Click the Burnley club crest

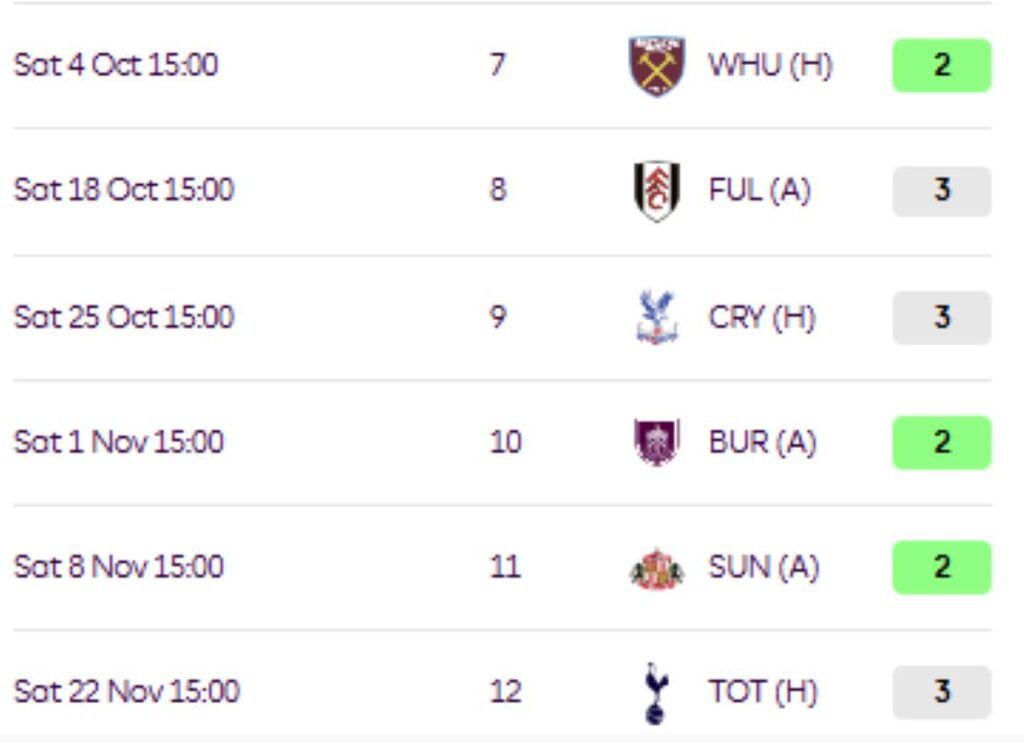click(x=656, y=442)
